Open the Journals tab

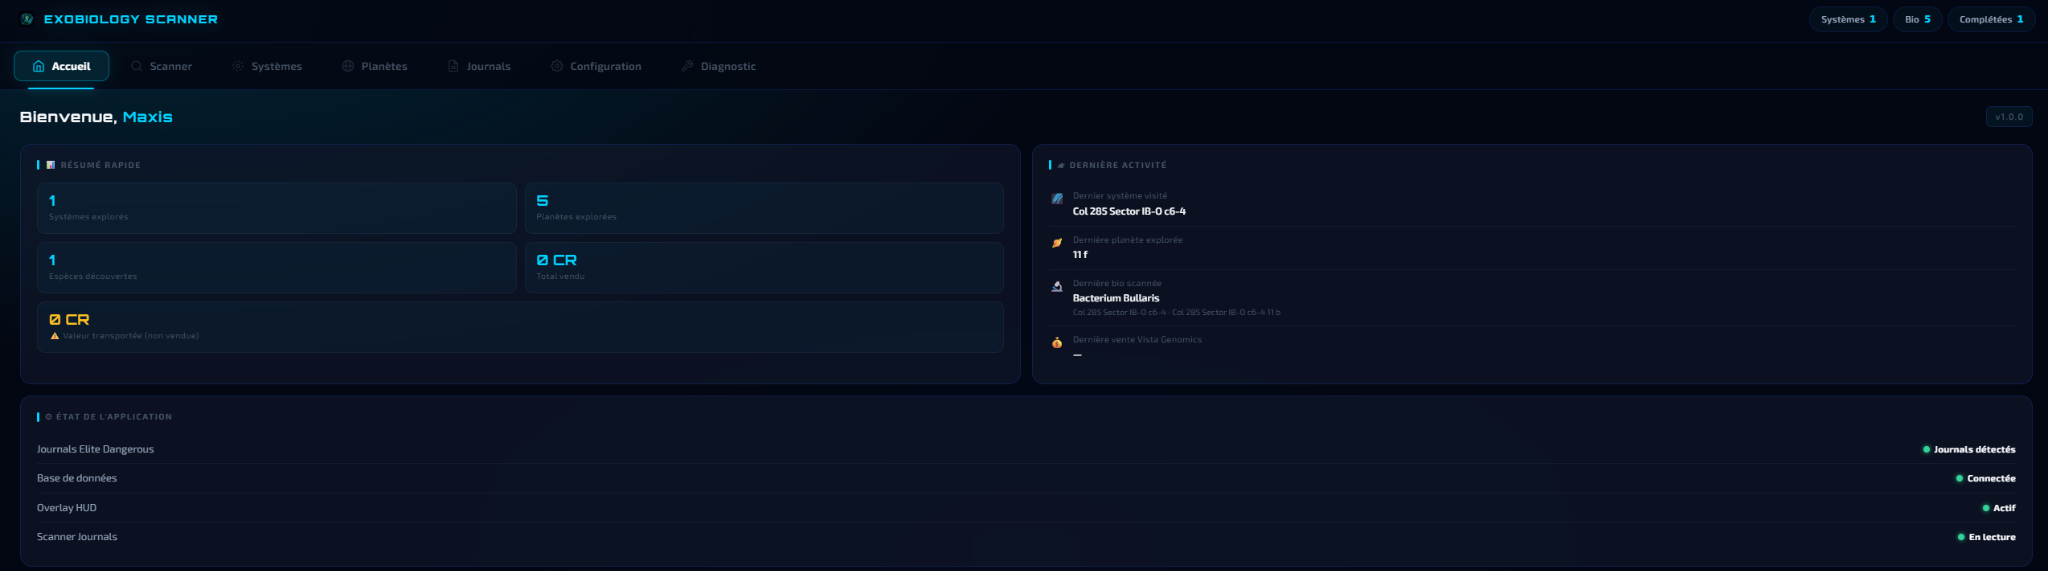tap(479, 66)
